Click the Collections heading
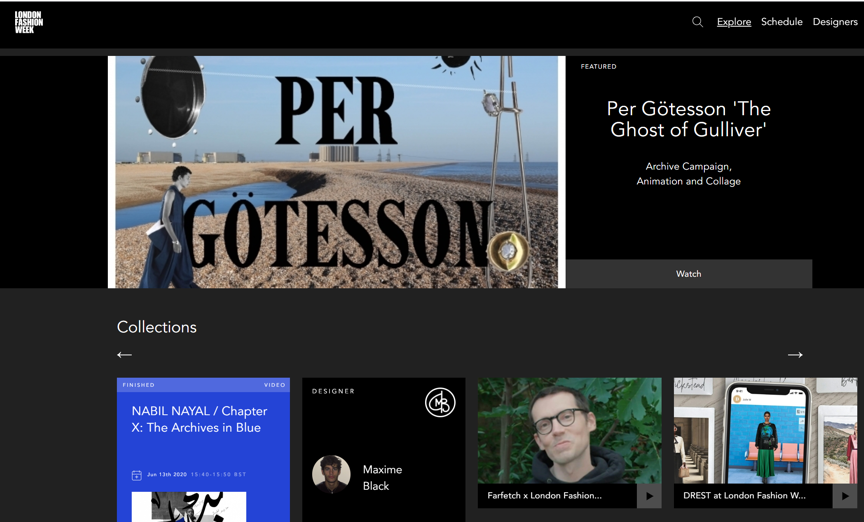The height and width of the screenshot is (522, 864). click(x=156, y=327)
